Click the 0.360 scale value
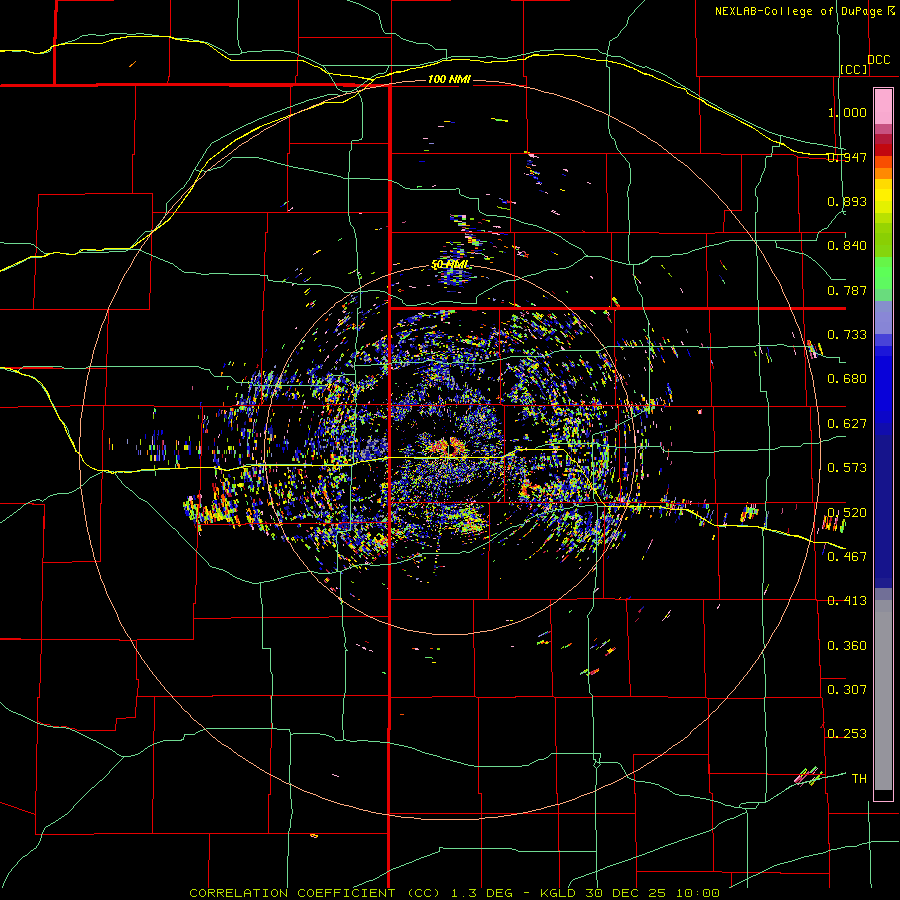900x900 pixels. point(847,646)
